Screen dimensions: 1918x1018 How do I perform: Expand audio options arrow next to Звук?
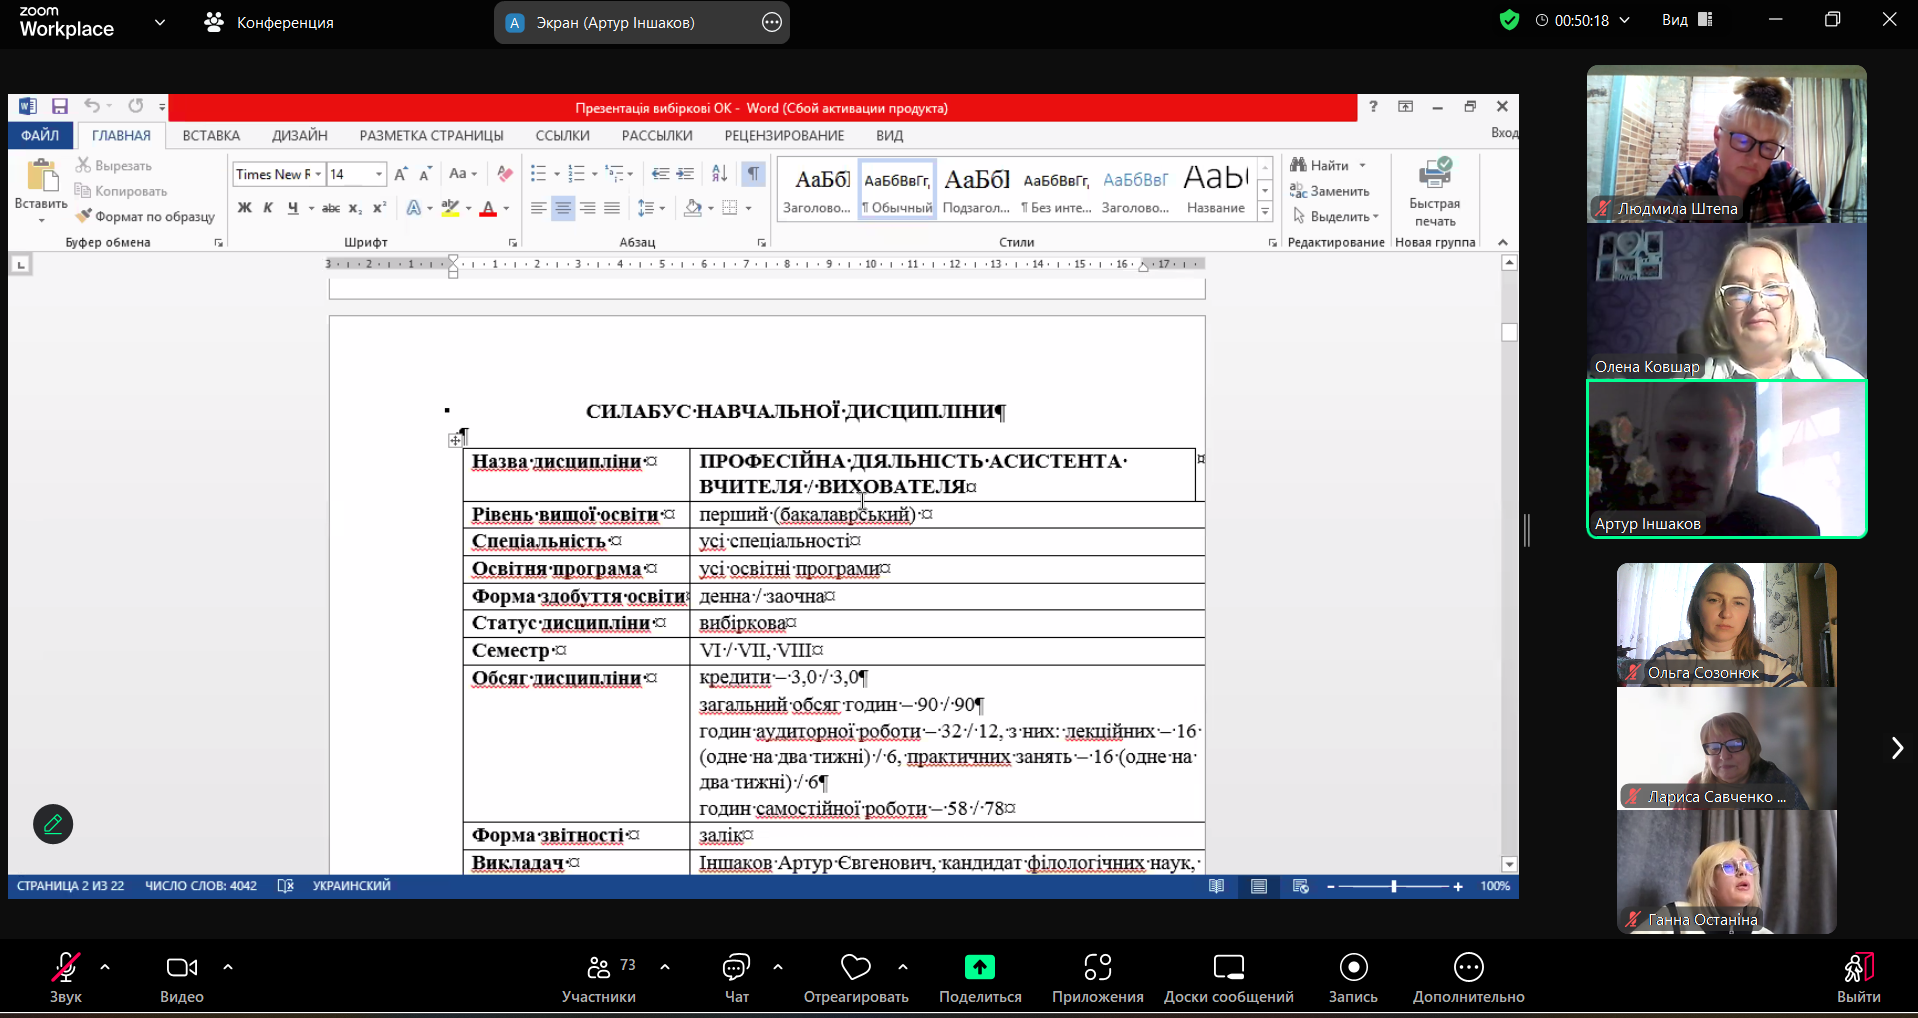tap(105, 967)
